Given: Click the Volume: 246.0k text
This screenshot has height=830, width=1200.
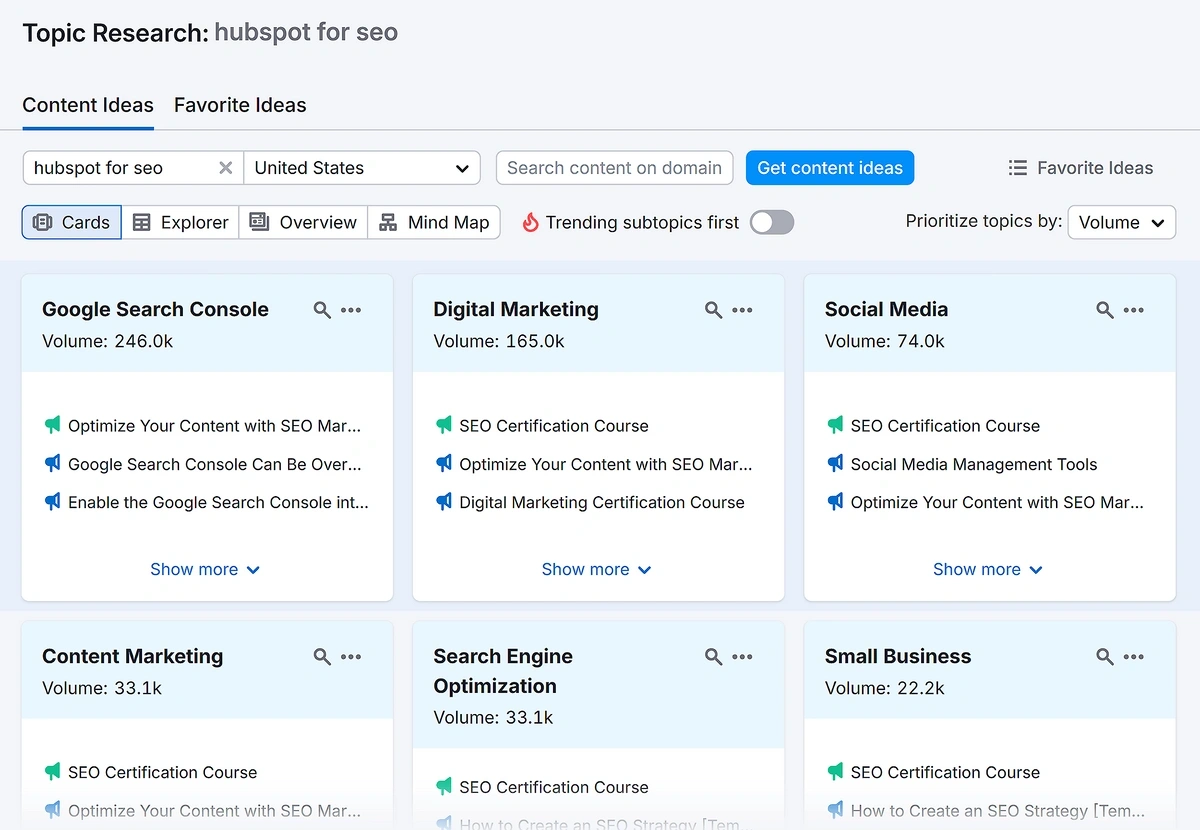Looking at the screenshot, I should tap(108, 341).
